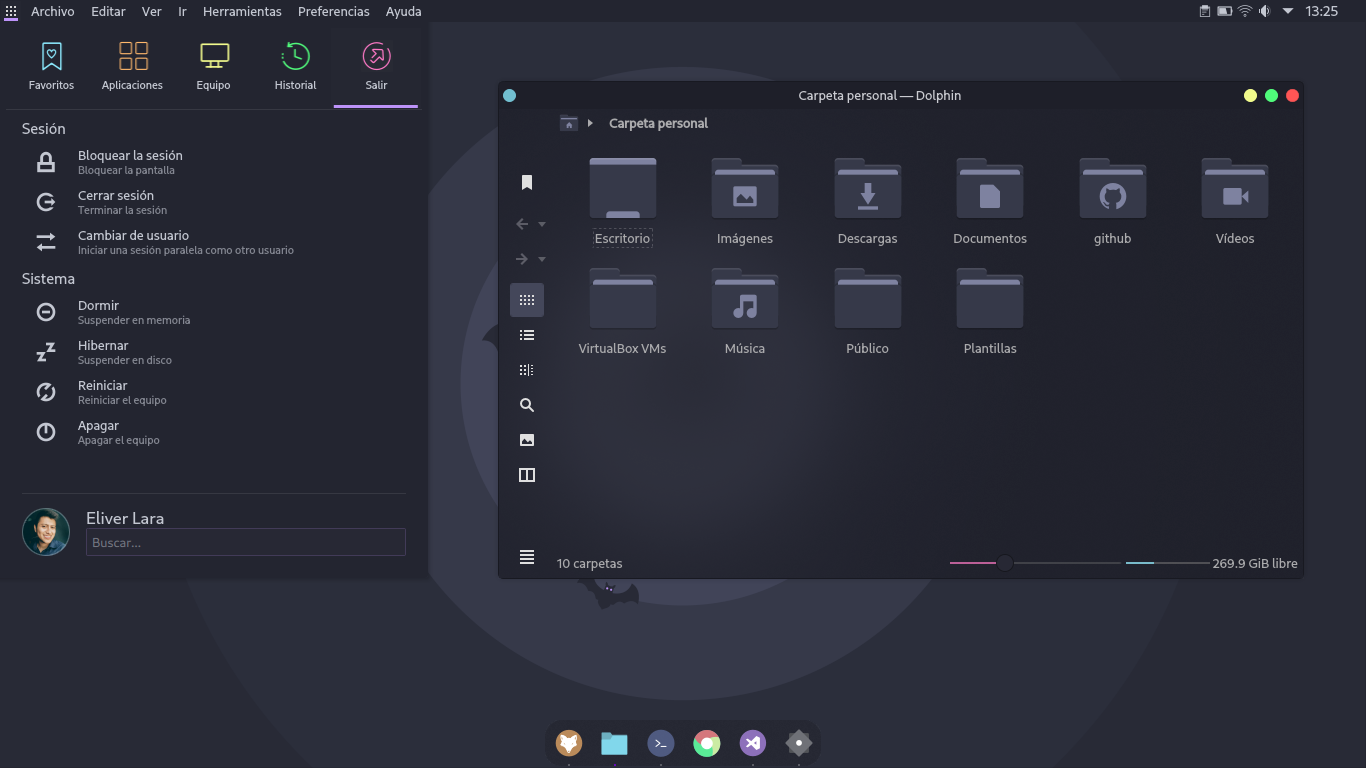This screenshot has height=768, width=1366.
Task: Toggle split view in Dolphin
Action: click(527, 475)
